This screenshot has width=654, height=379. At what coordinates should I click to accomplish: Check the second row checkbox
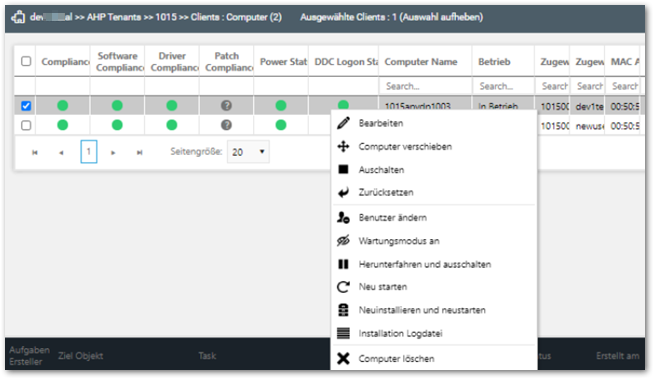pos(26,125)
